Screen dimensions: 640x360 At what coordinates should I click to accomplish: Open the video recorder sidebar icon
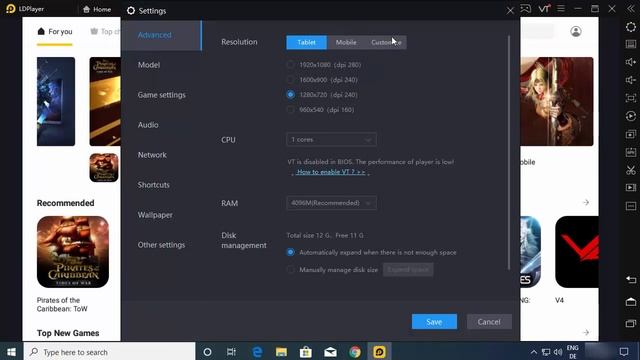tap(631, 188)
